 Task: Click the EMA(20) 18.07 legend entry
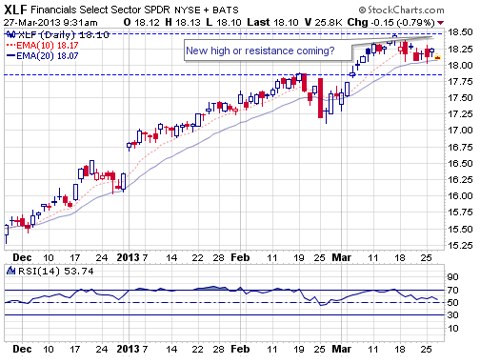[x=42, y=56]
